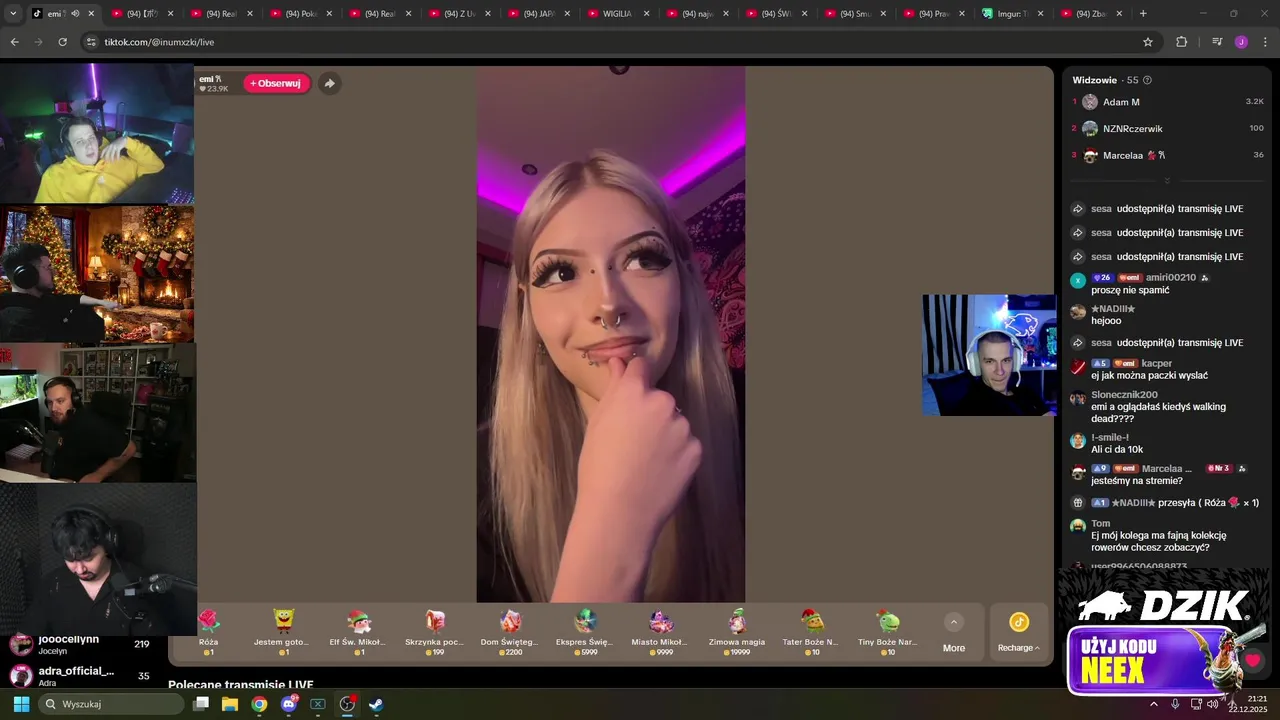Screen dimensions: 1280x720
Task: Switch to the WIGILIA tab
Action: 617,14
